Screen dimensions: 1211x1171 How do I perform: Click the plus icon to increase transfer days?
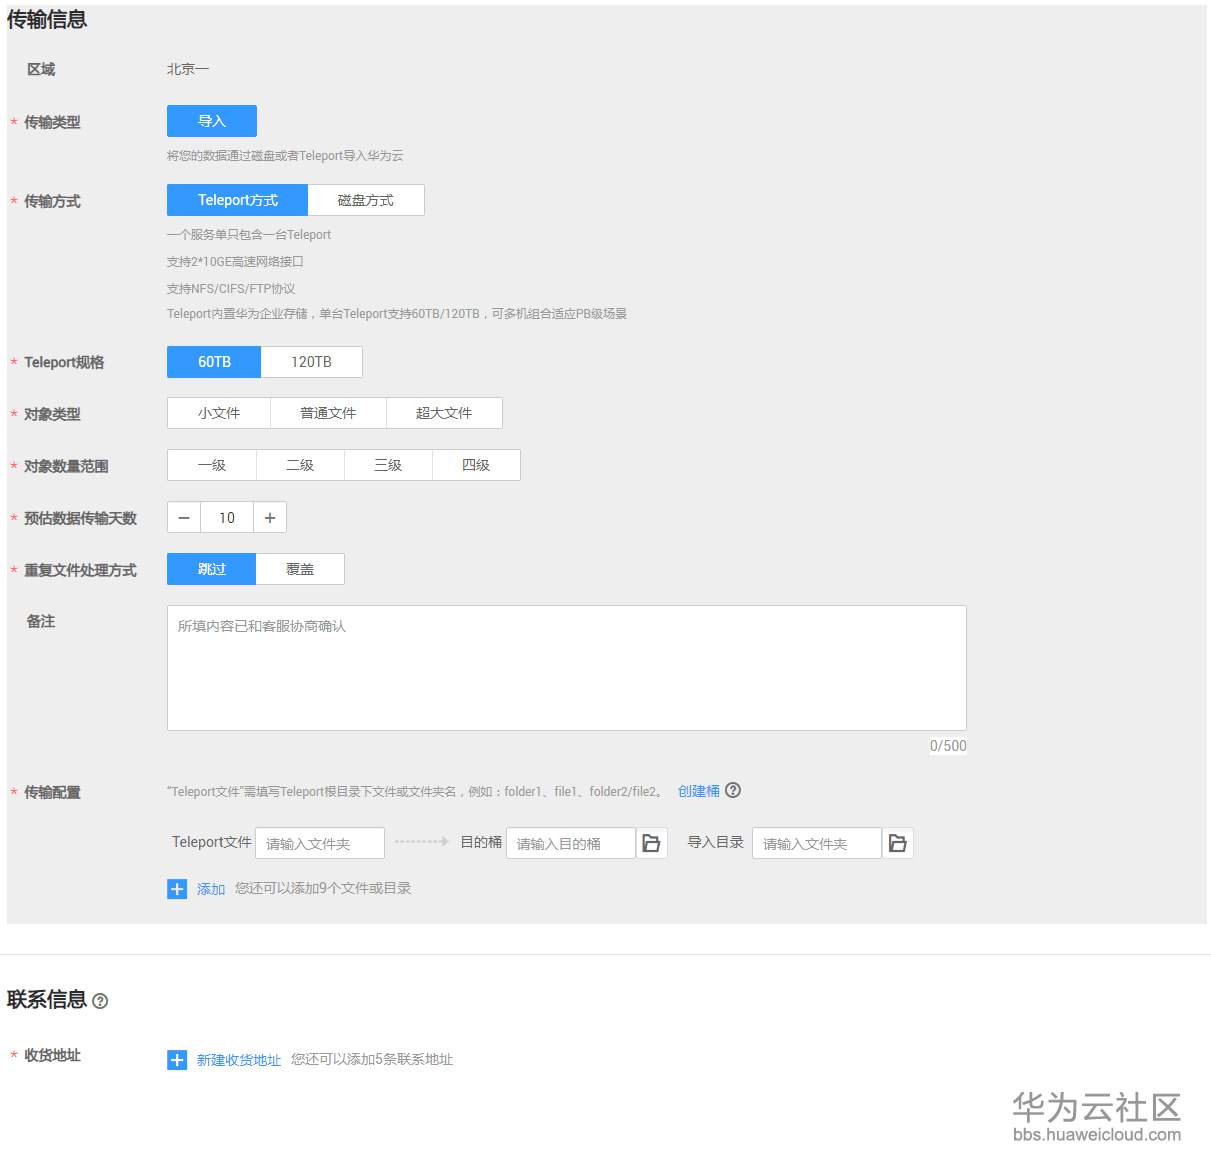pos(269,517)
